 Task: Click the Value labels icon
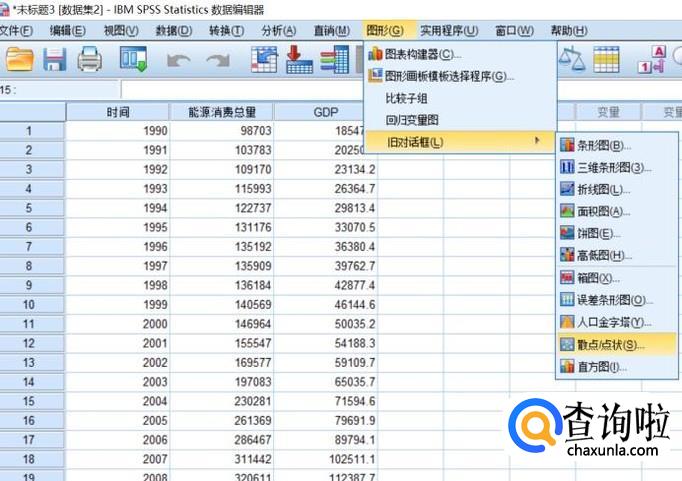click(652, 59)
